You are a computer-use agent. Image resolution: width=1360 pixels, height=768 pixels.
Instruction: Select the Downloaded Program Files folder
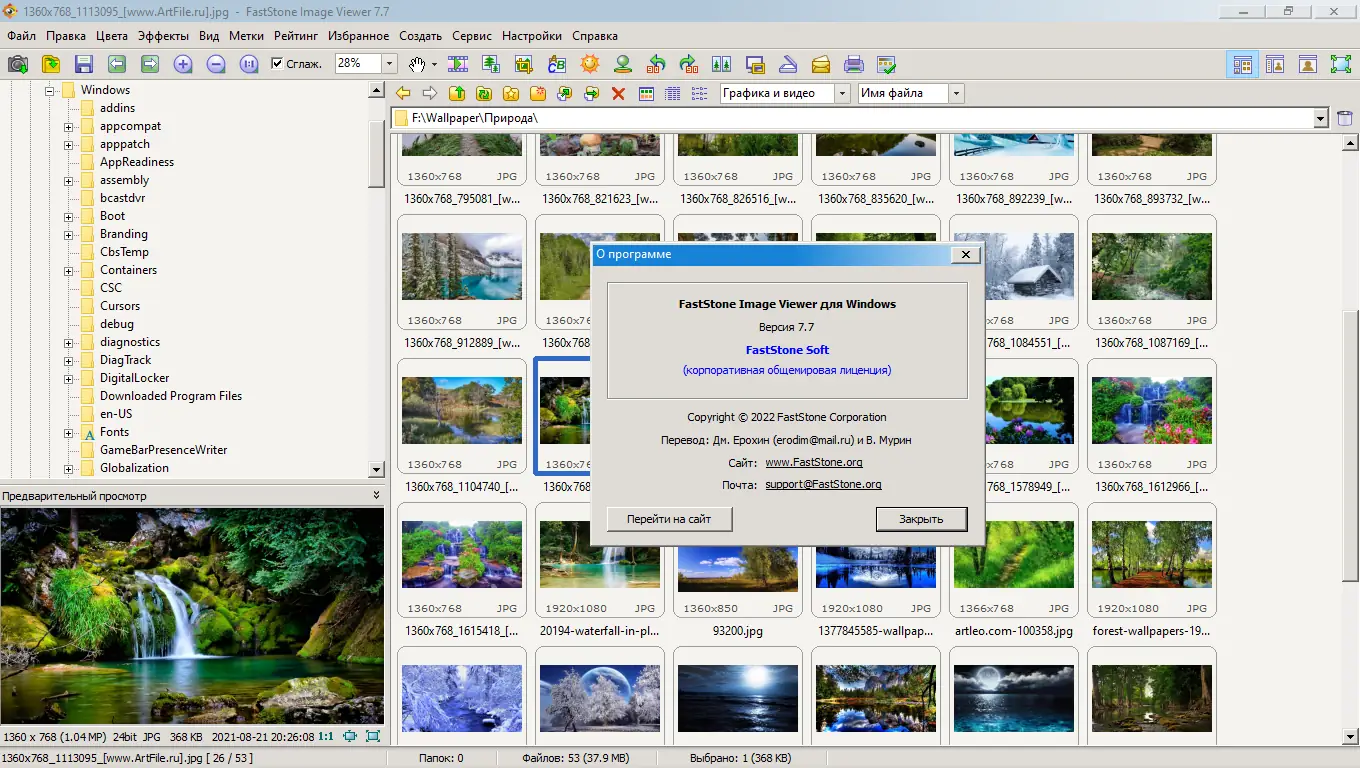tap(170, 396)
